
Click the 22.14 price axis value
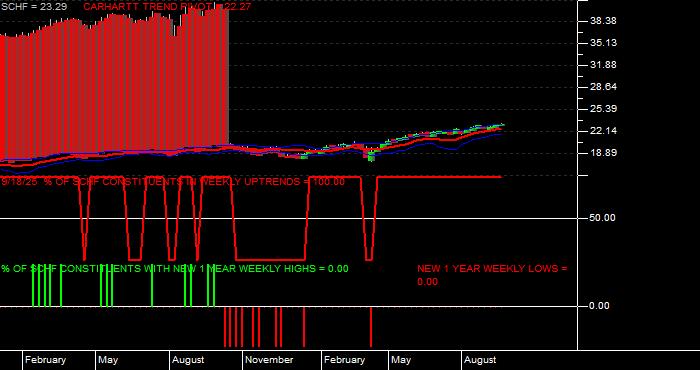pos(603,131)
